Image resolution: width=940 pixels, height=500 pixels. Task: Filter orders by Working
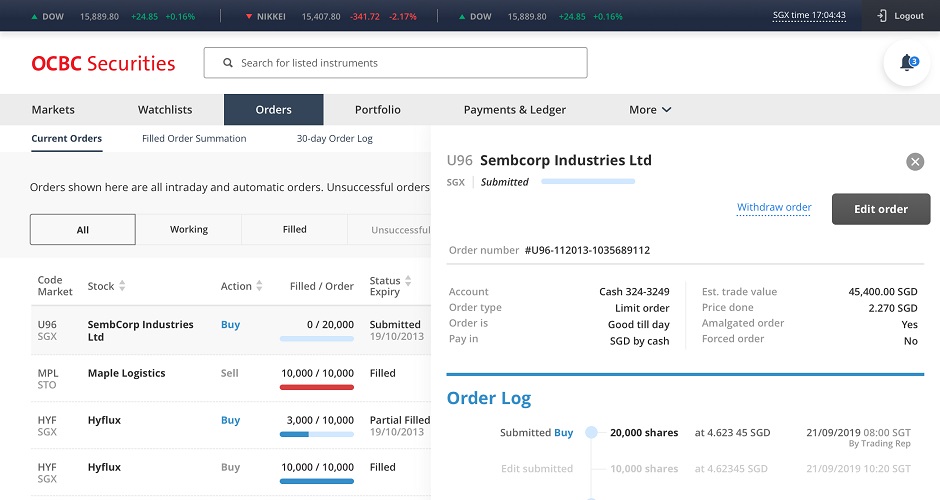[189, 230]
